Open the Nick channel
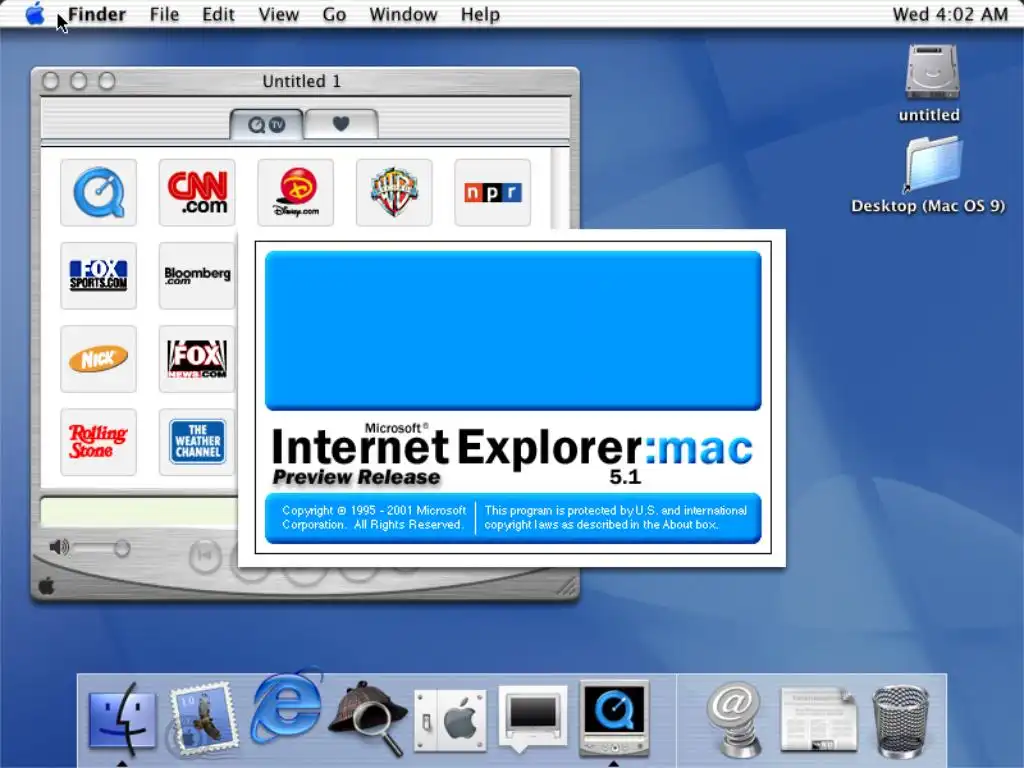1024x768 pixels. tap(99, 359)
